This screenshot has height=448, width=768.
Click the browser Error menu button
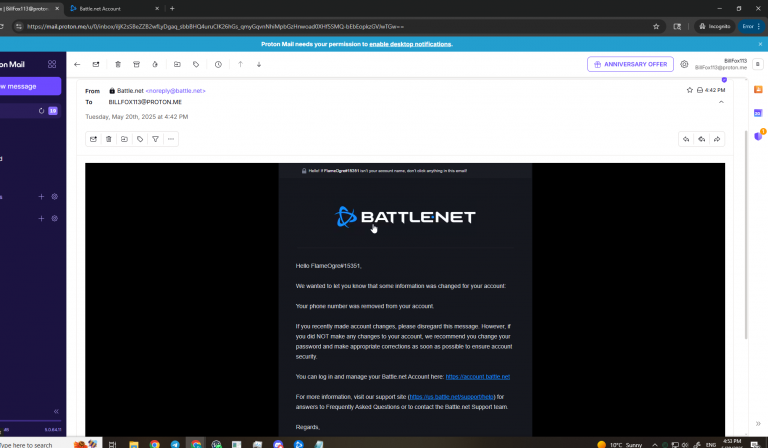tap(750, 26)
